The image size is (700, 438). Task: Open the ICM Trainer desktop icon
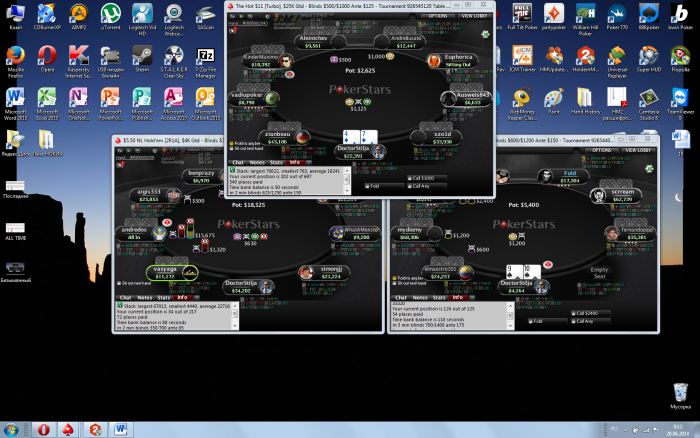pyautogui.click(x=522, y=57)
